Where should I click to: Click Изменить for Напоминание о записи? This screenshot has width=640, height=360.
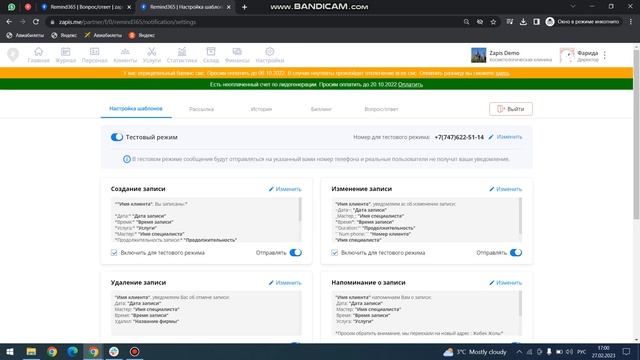pyautogui.click(x=506, y=282)
